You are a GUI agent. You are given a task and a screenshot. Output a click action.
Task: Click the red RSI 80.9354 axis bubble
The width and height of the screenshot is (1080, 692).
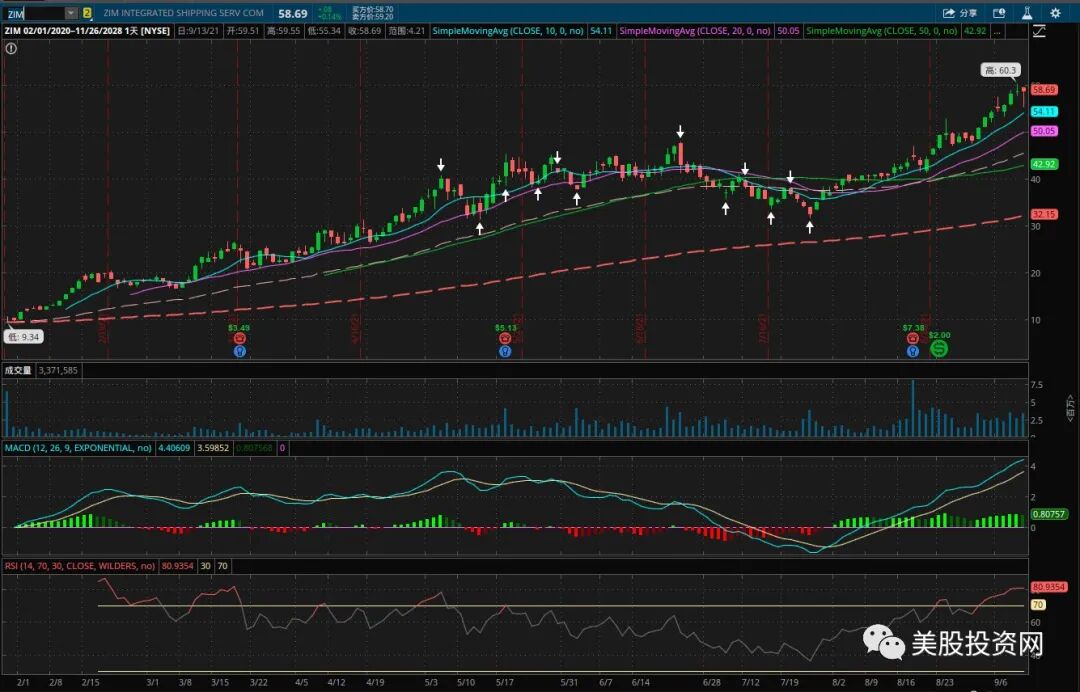tap(1049, 587)
